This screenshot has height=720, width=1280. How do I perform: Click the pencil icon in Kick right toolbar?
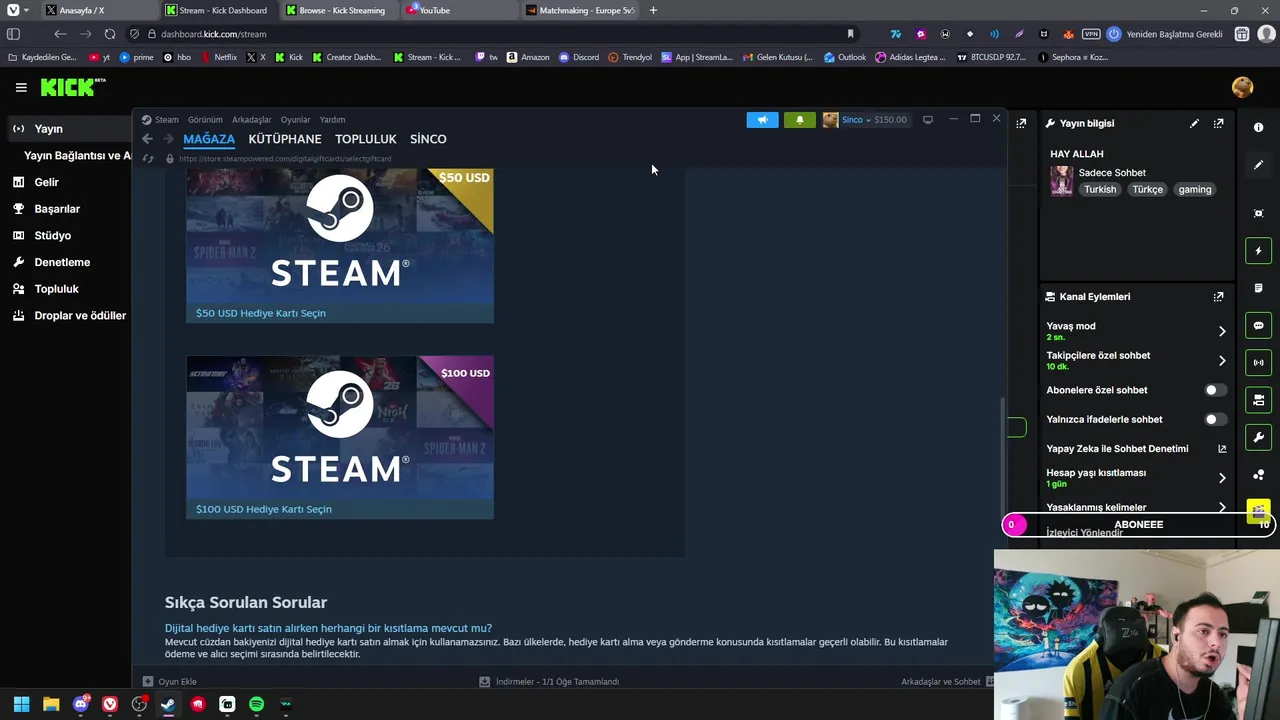(1258, 165)
